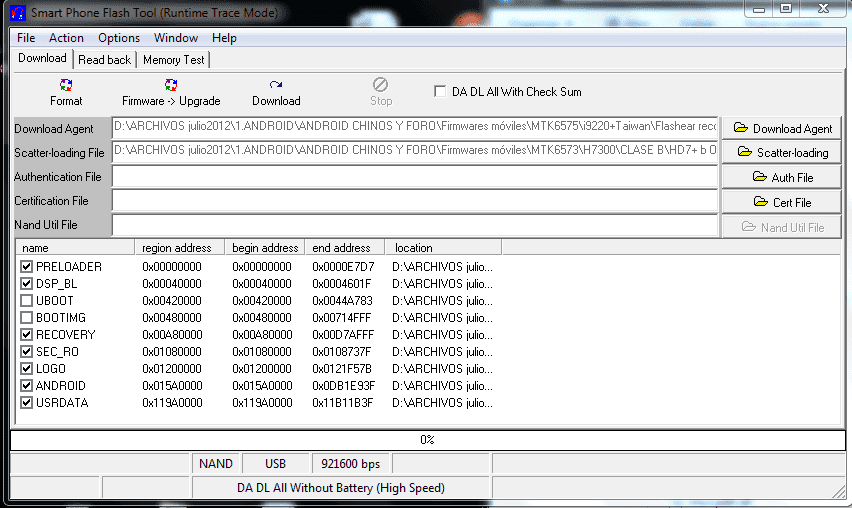This screenshot has height=508, width=852.
Task: Click the Auth File button
Action: (782, 177)
